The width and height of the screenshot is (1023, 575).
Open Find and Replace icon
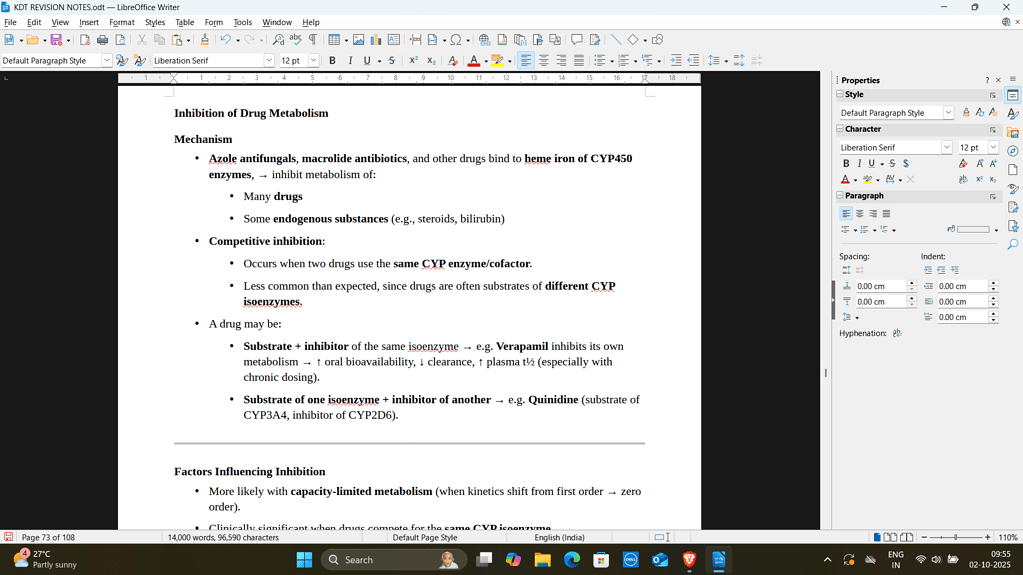coord(279,40)
